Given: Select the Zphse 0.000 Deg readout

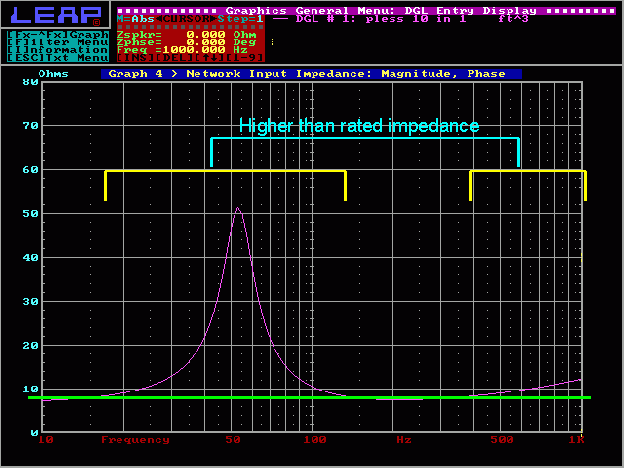Looking at the screenshot, I should pyautogui.click(x=187, y=42).
